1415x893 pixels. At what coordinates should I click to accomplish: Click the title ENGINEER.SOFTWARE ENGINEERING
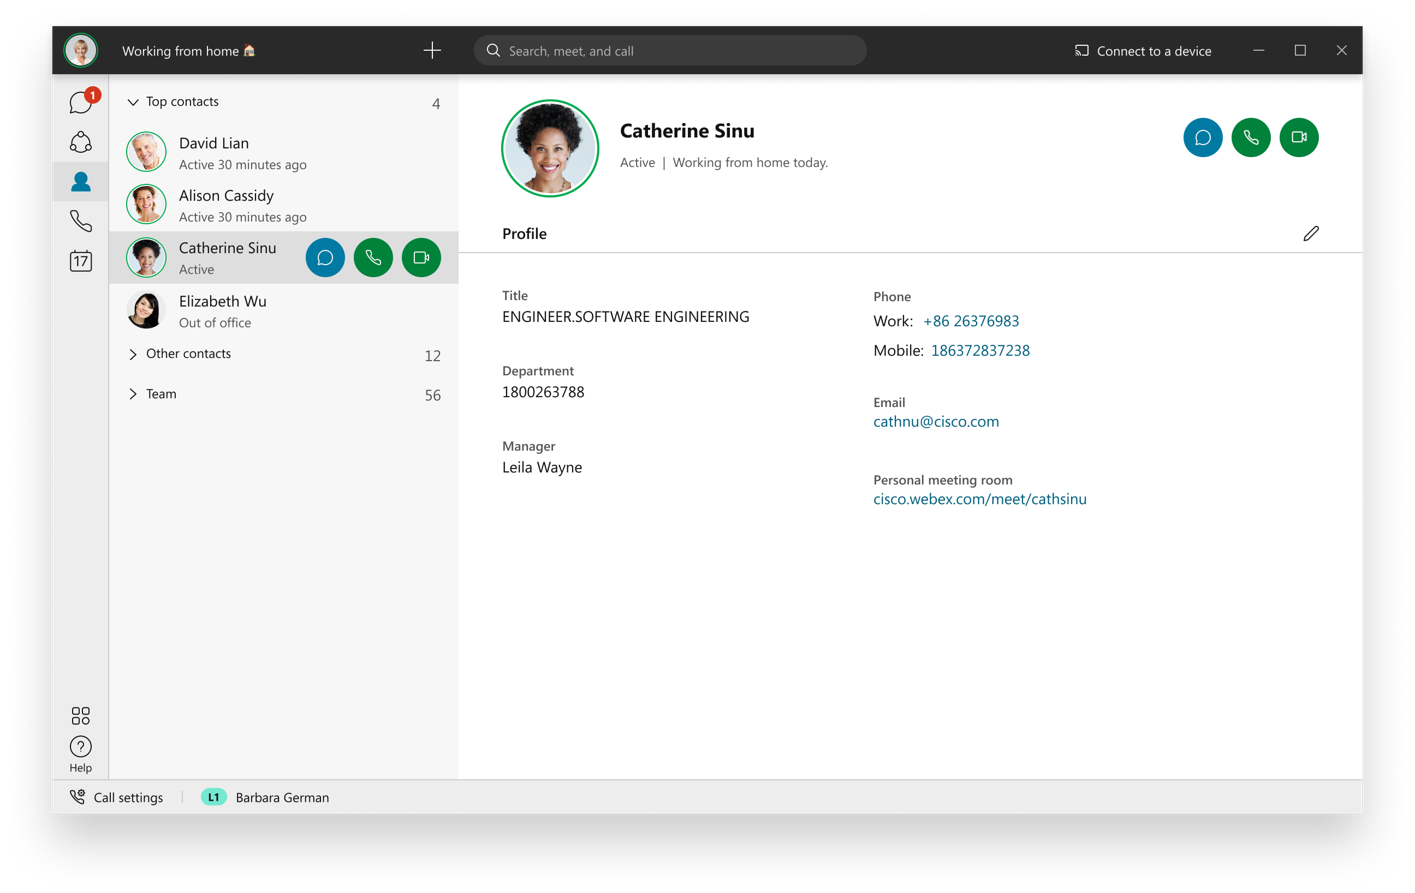[626, 316]
